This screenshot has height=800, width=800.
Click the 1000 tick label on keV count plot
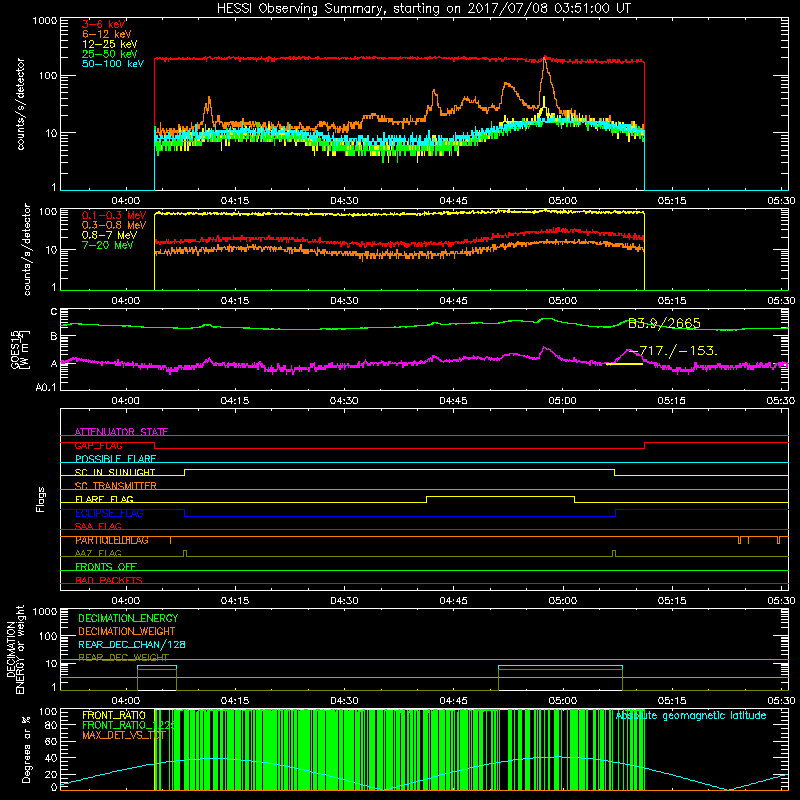[x=44, y=21]
